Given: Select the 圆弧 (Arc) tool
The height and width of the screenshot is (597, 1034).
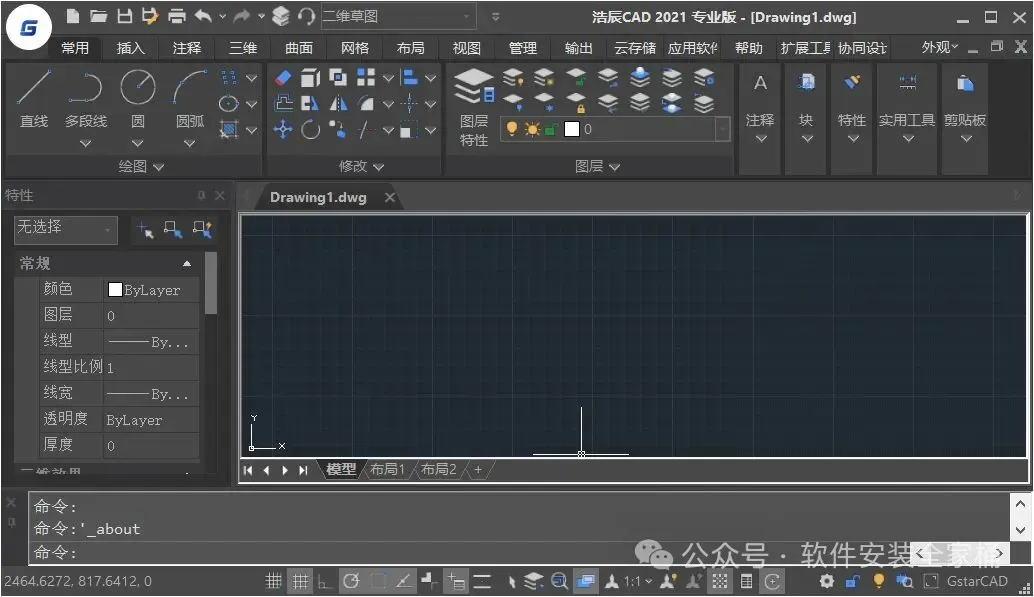Looking at the screenshot, I should point(190,98).
